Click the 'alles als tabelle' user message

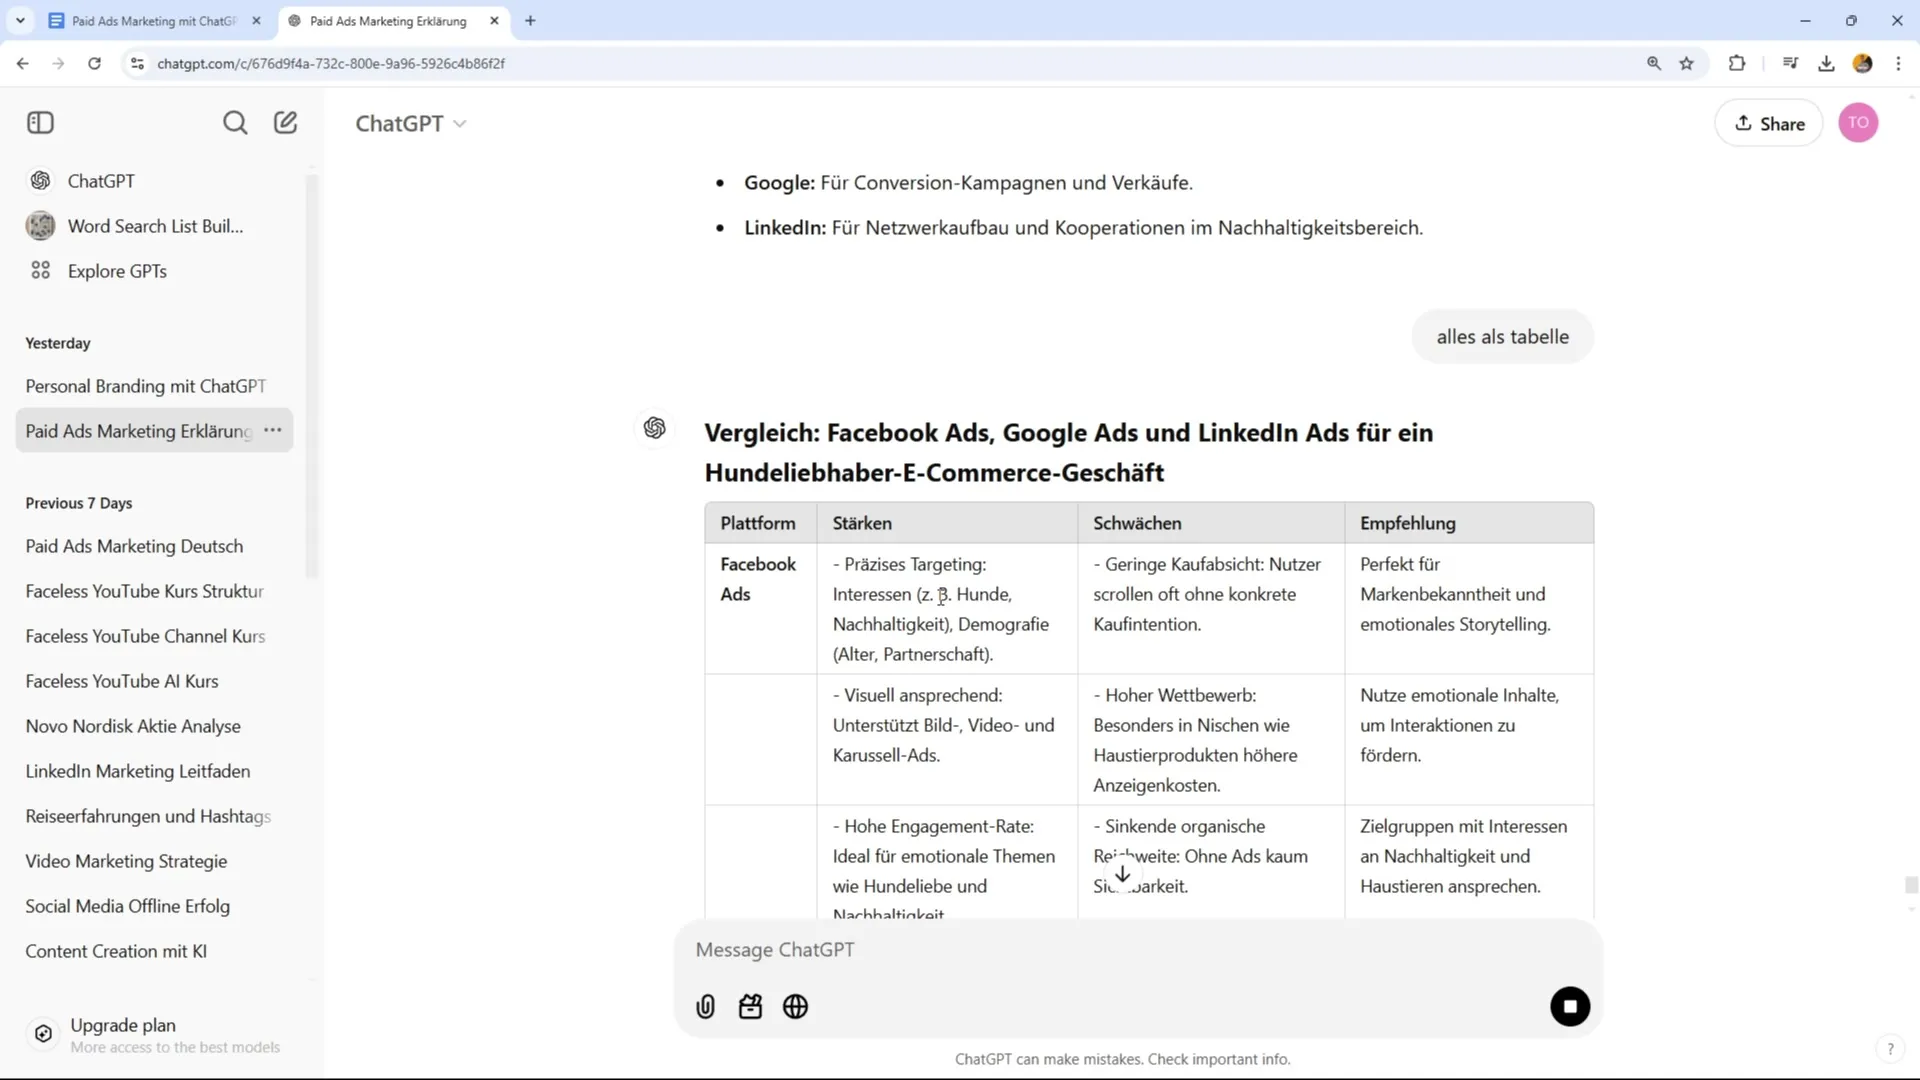[1502, 337]
